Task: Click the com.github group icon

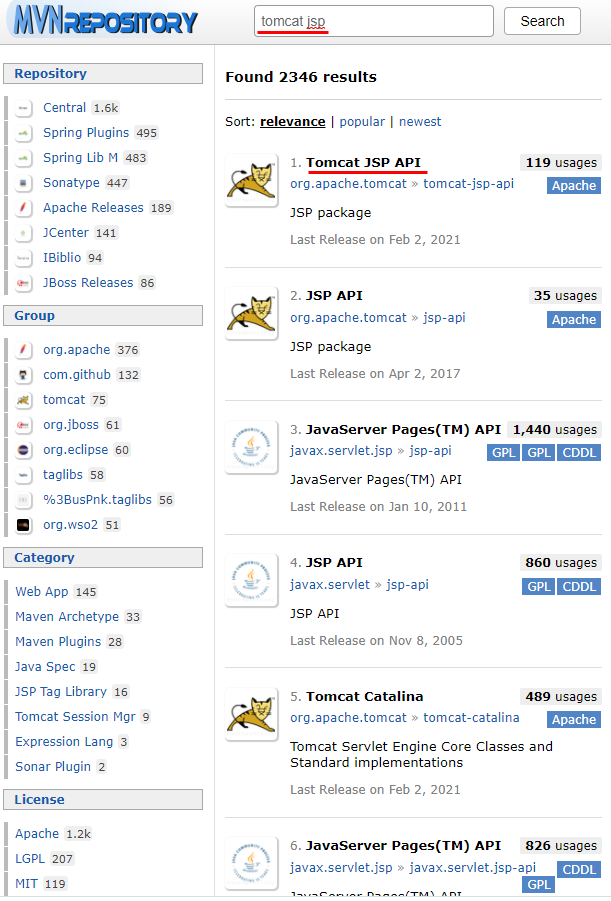Action: point(23,375)
